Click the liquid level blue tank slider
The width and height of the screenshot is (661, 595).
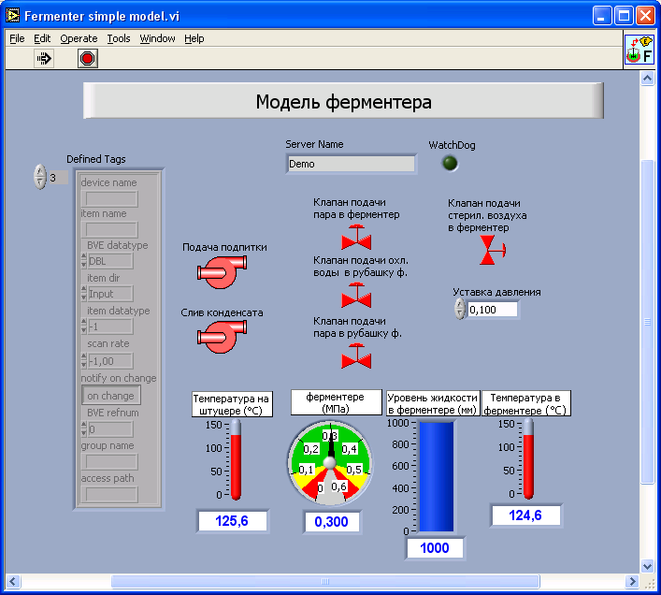pos(436,477)
